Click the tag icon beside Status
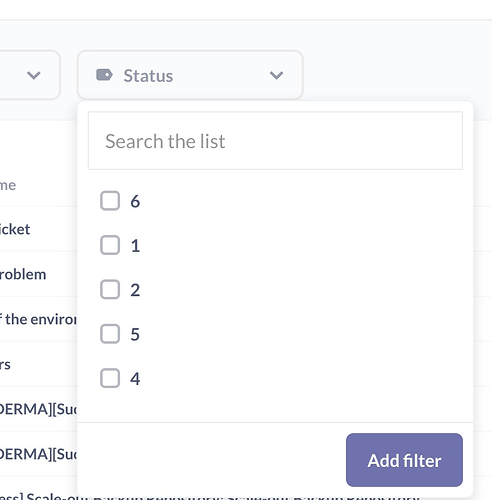492x500 pixels. tap(104, 75)
